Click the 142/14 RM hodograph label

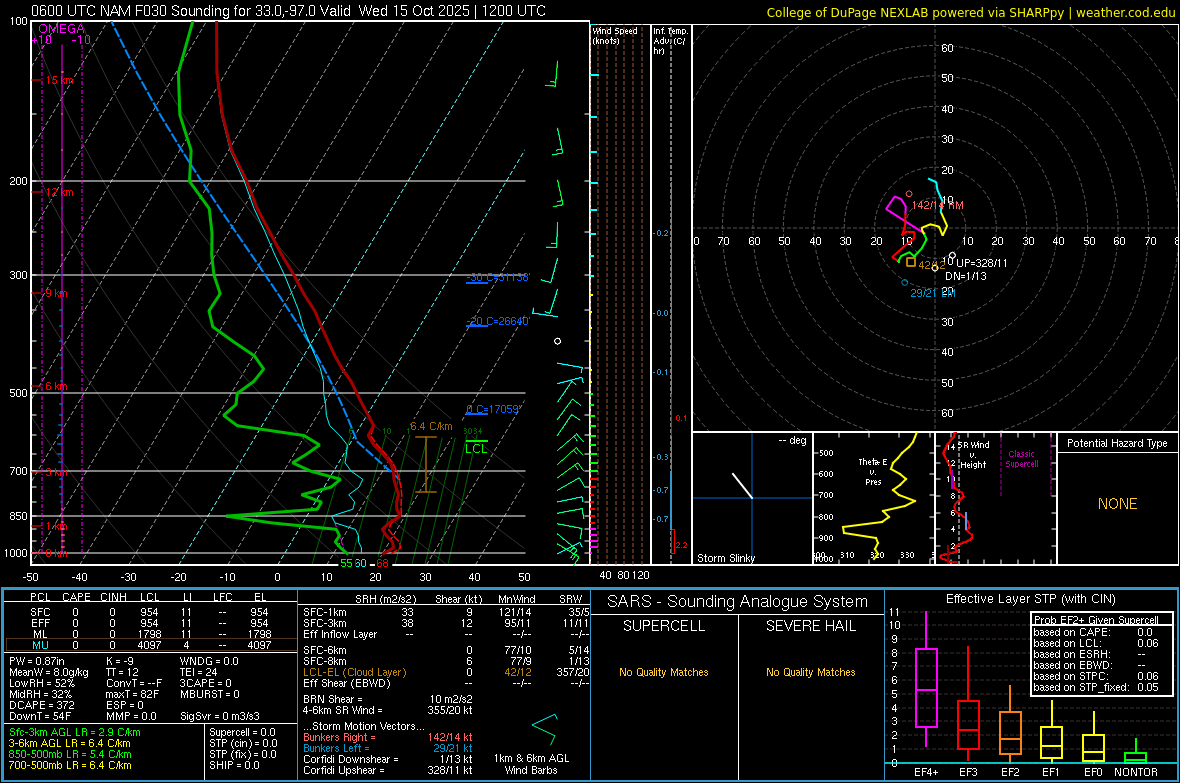click(x=937, y=205)
